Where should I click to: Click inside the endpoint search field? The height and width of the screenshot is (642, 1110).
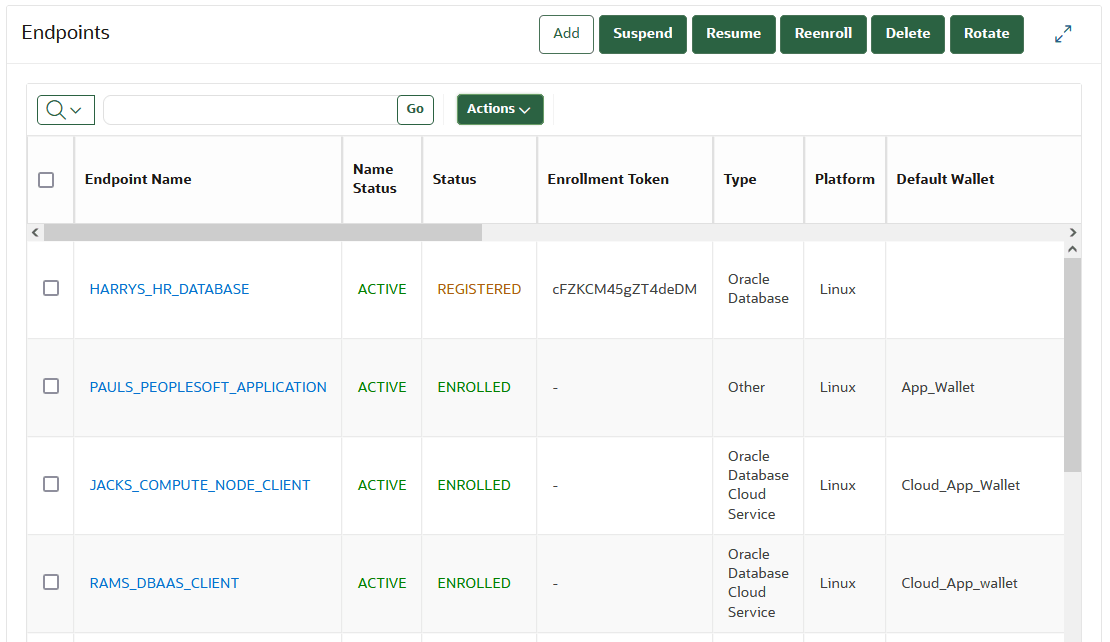pos(250,109)
